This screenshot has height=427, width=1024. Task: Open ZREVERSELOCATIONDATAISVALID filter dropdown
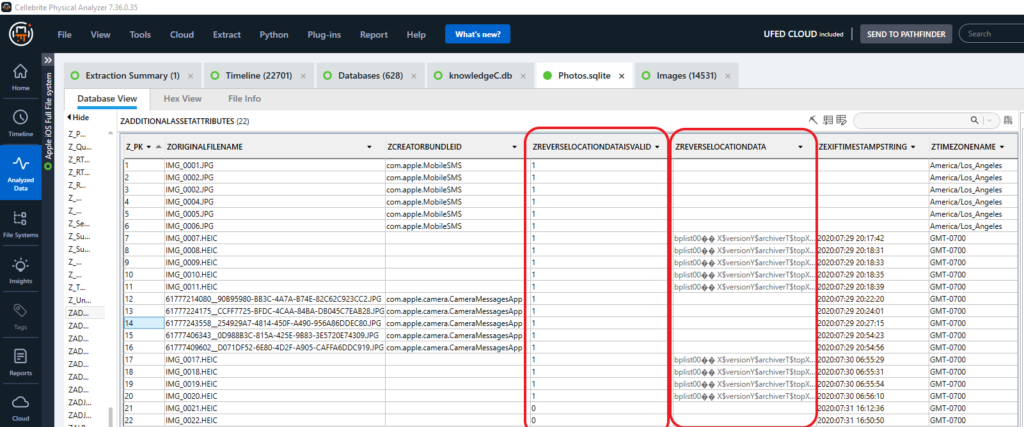(x=657, y=147)
